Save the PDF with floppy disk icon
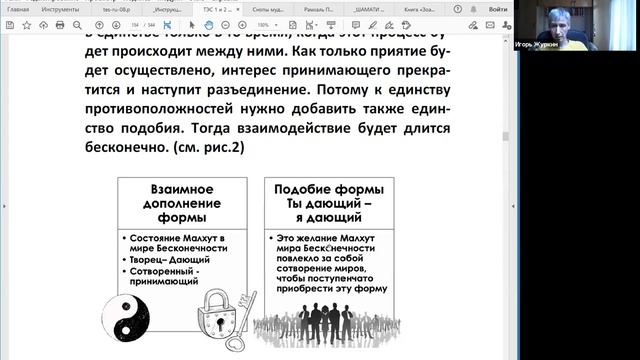The image size is (640, 360). click(10, 25)
